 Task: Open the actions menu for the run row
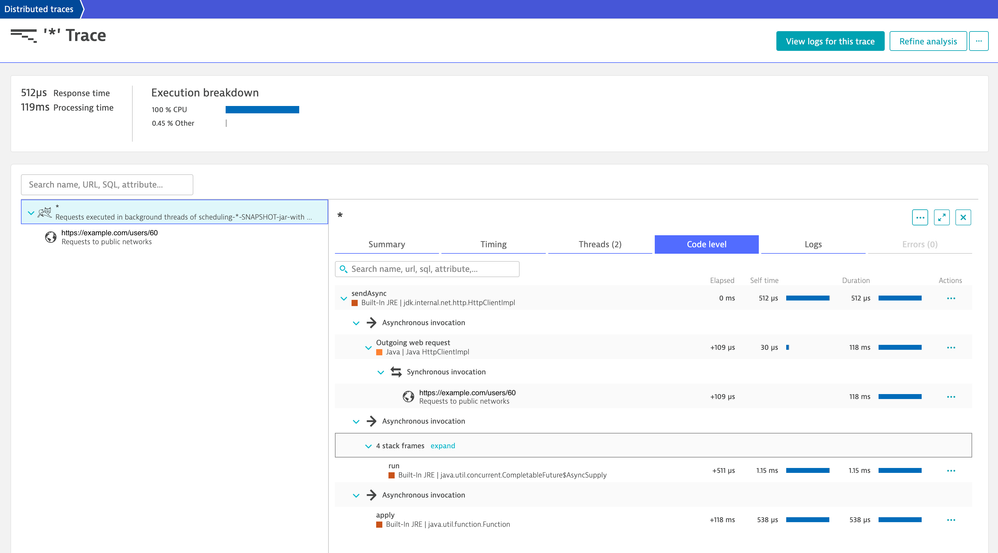click(951, 470)
